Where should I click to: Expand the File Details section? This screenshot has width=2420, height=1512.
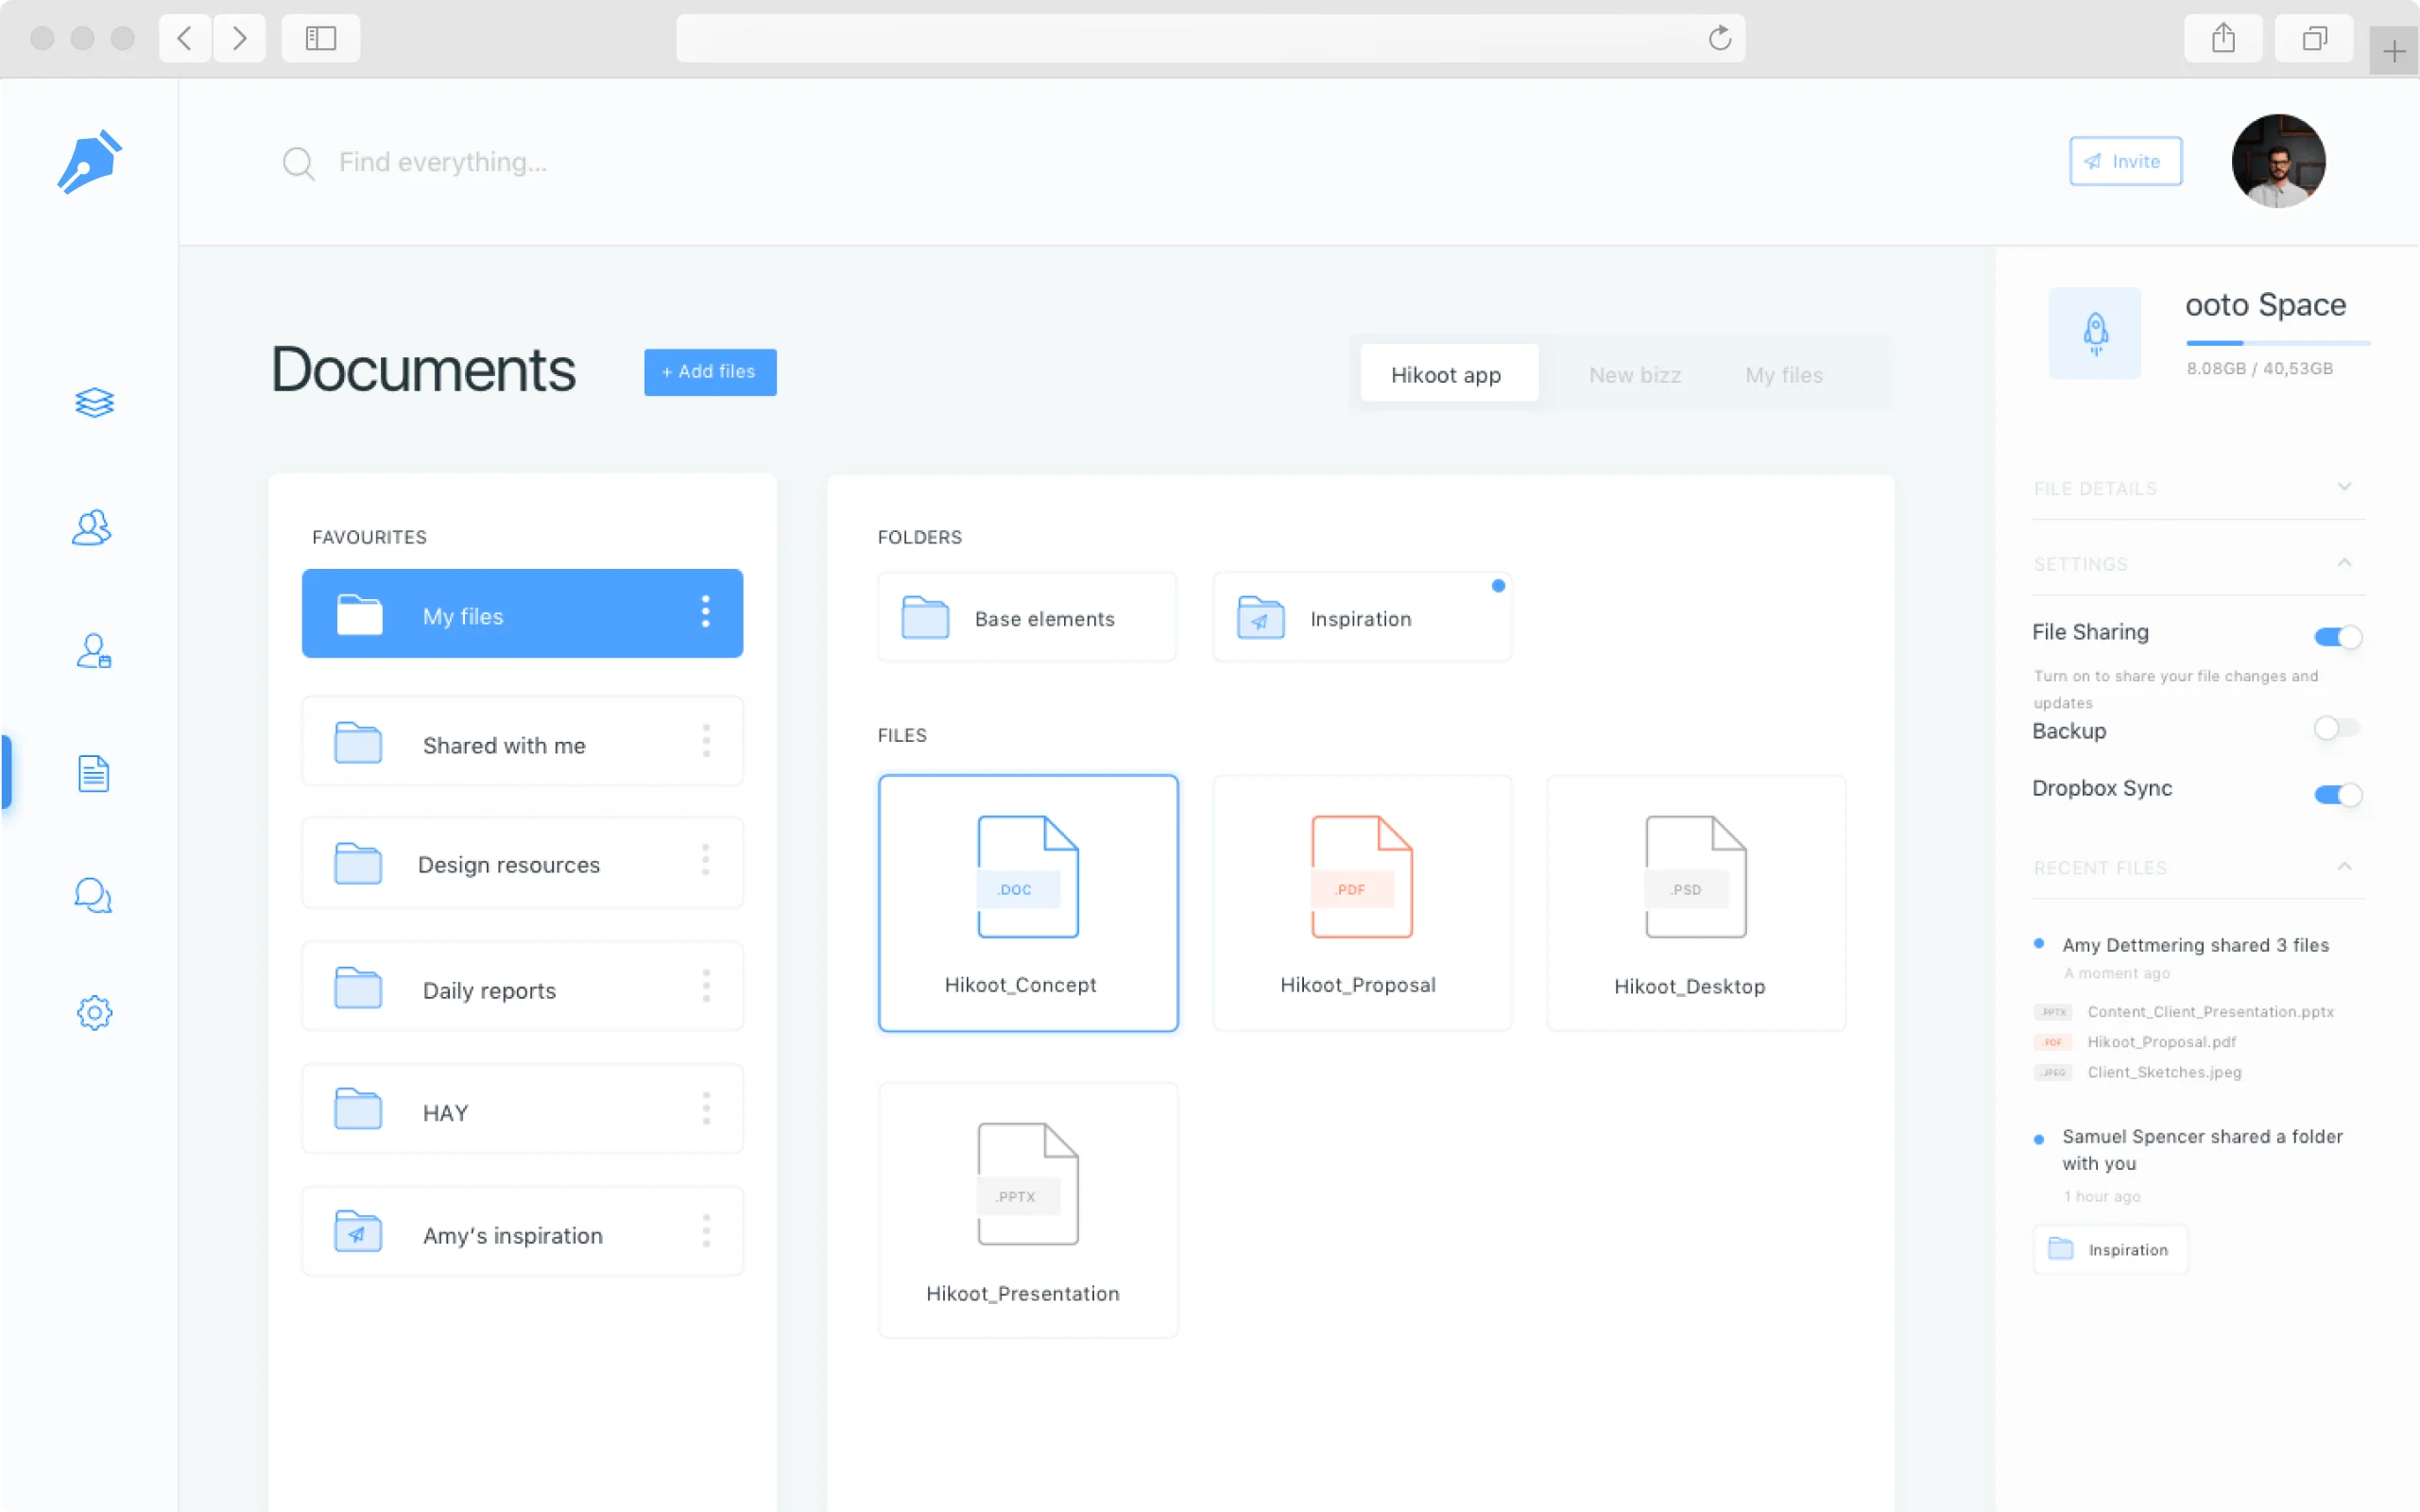(x=2345, y=487)
